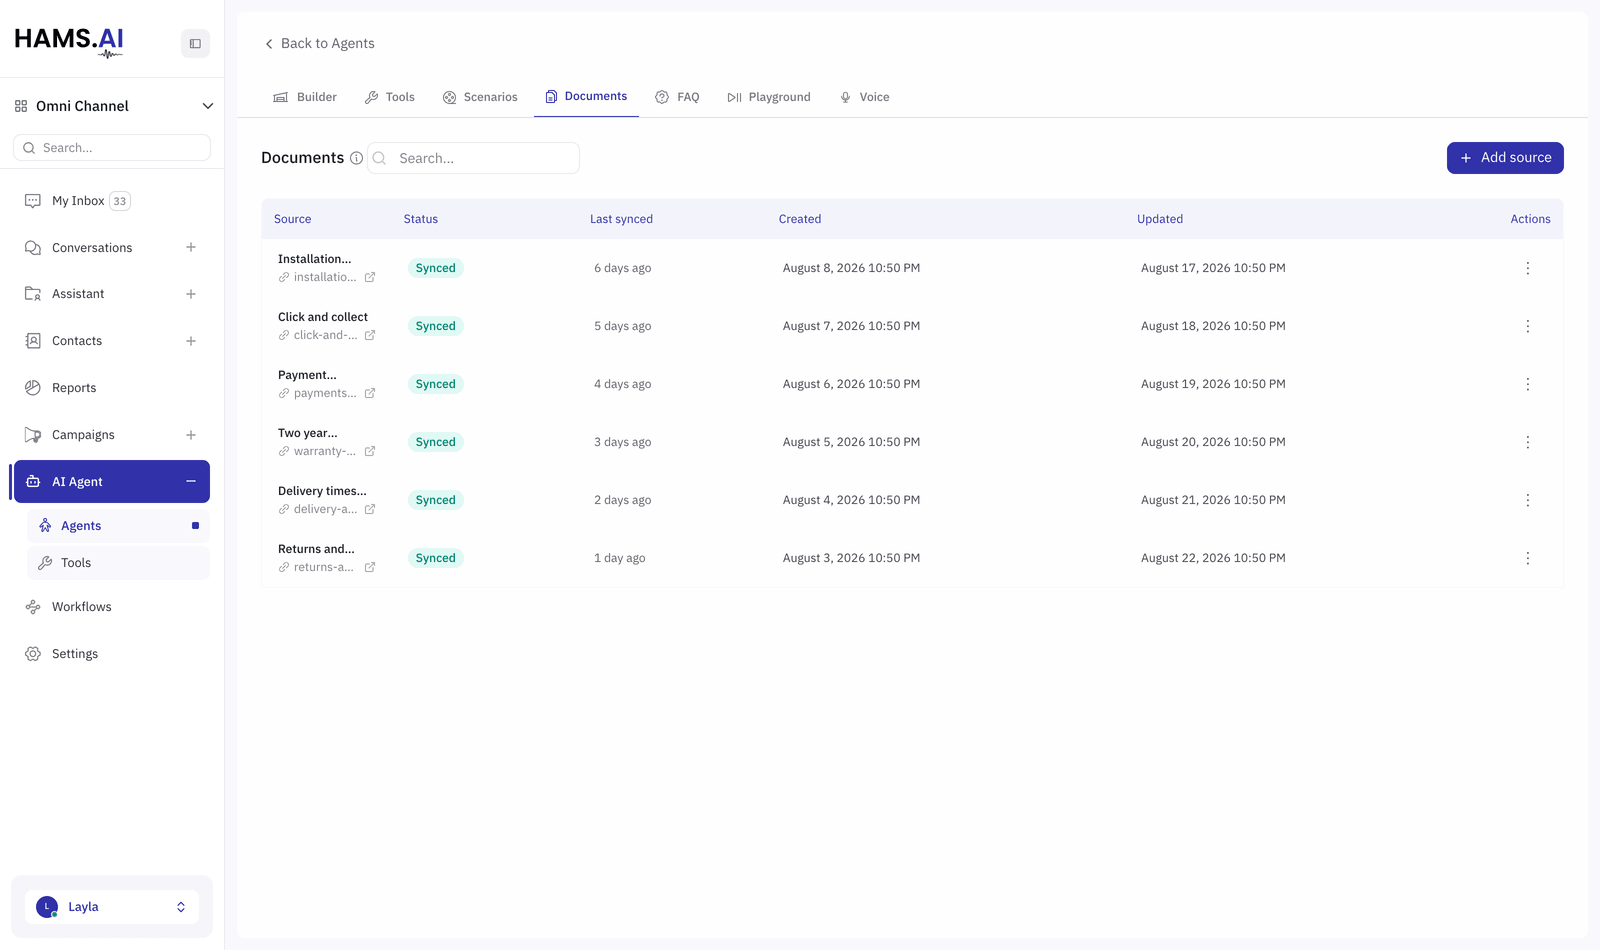Click 'Delivery times...' source name
Viewport: 1600px width, 950px height.
click(x=322, y=491)
